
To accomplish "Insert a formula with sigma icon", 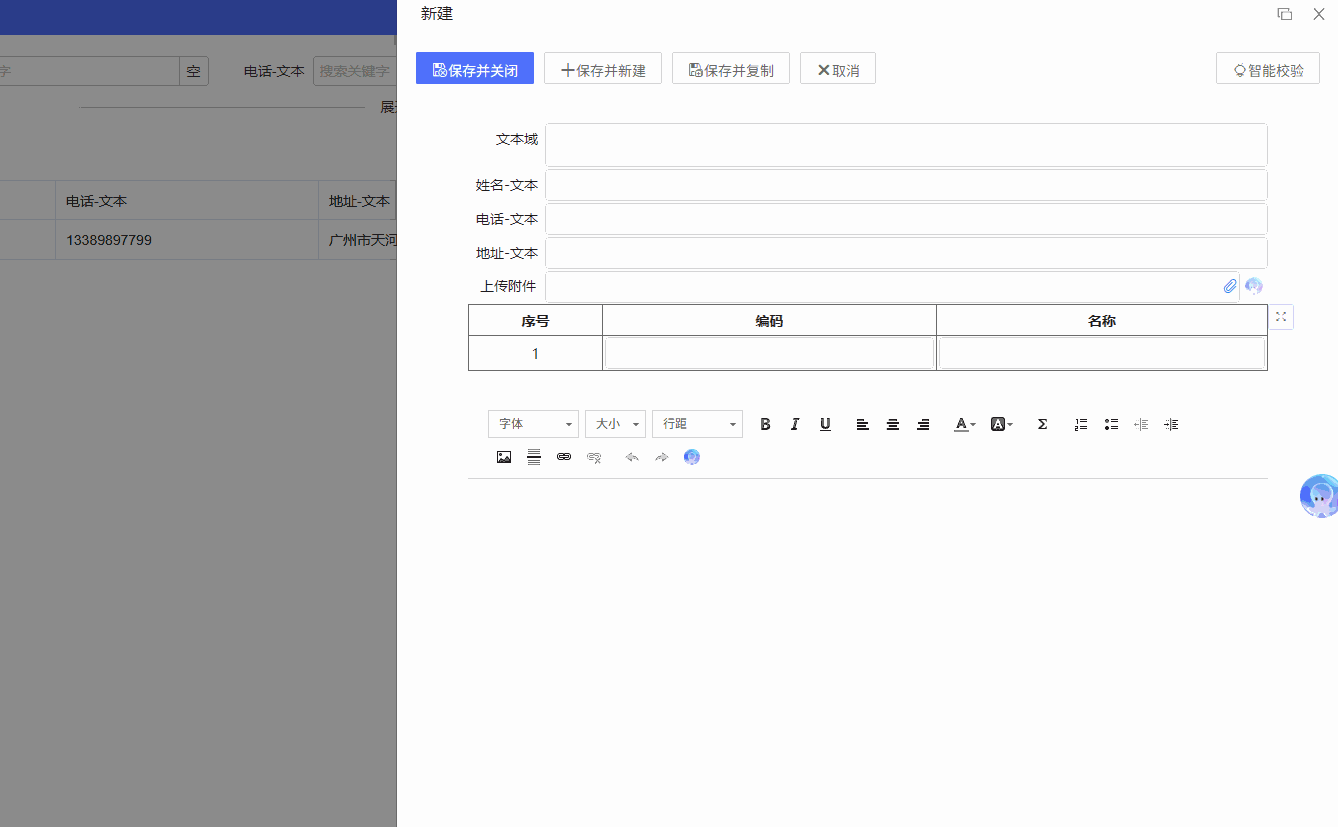I will pyautogui.click(x=1042, y=424).
